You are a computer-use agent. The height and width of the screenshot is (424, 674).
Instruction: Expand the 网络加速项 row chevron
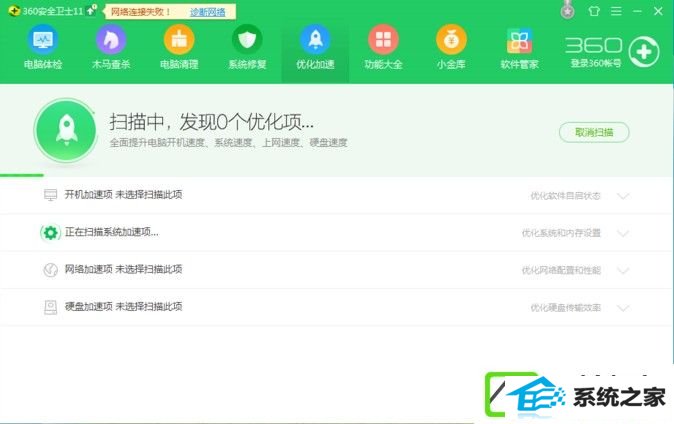(x=622, y=270)
